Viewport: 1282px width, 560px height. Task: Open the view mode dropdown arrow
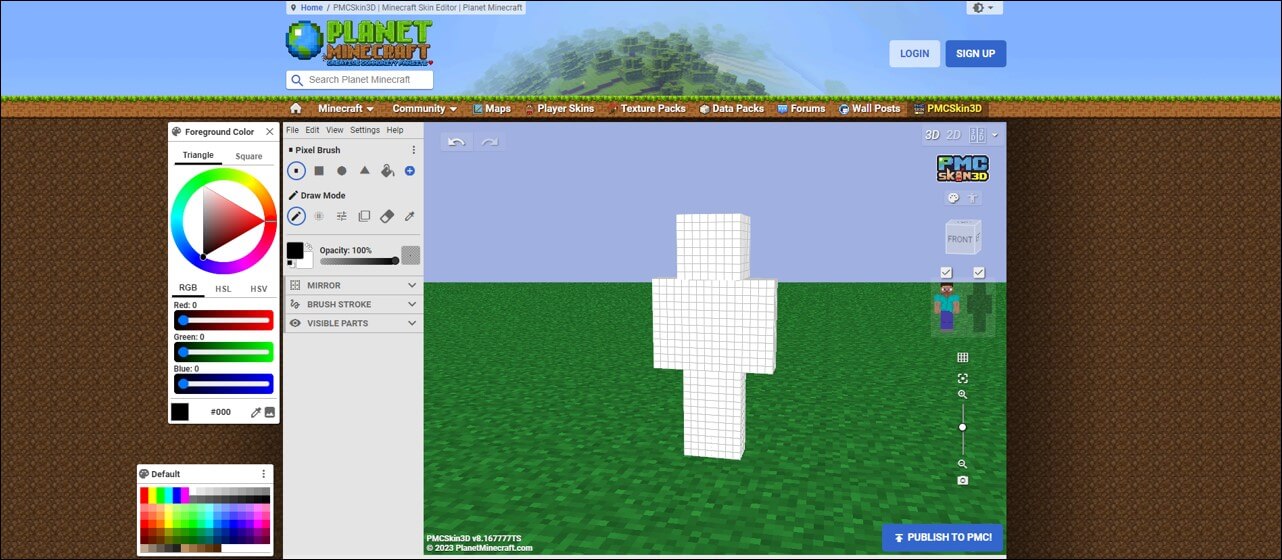coord(995,135)
